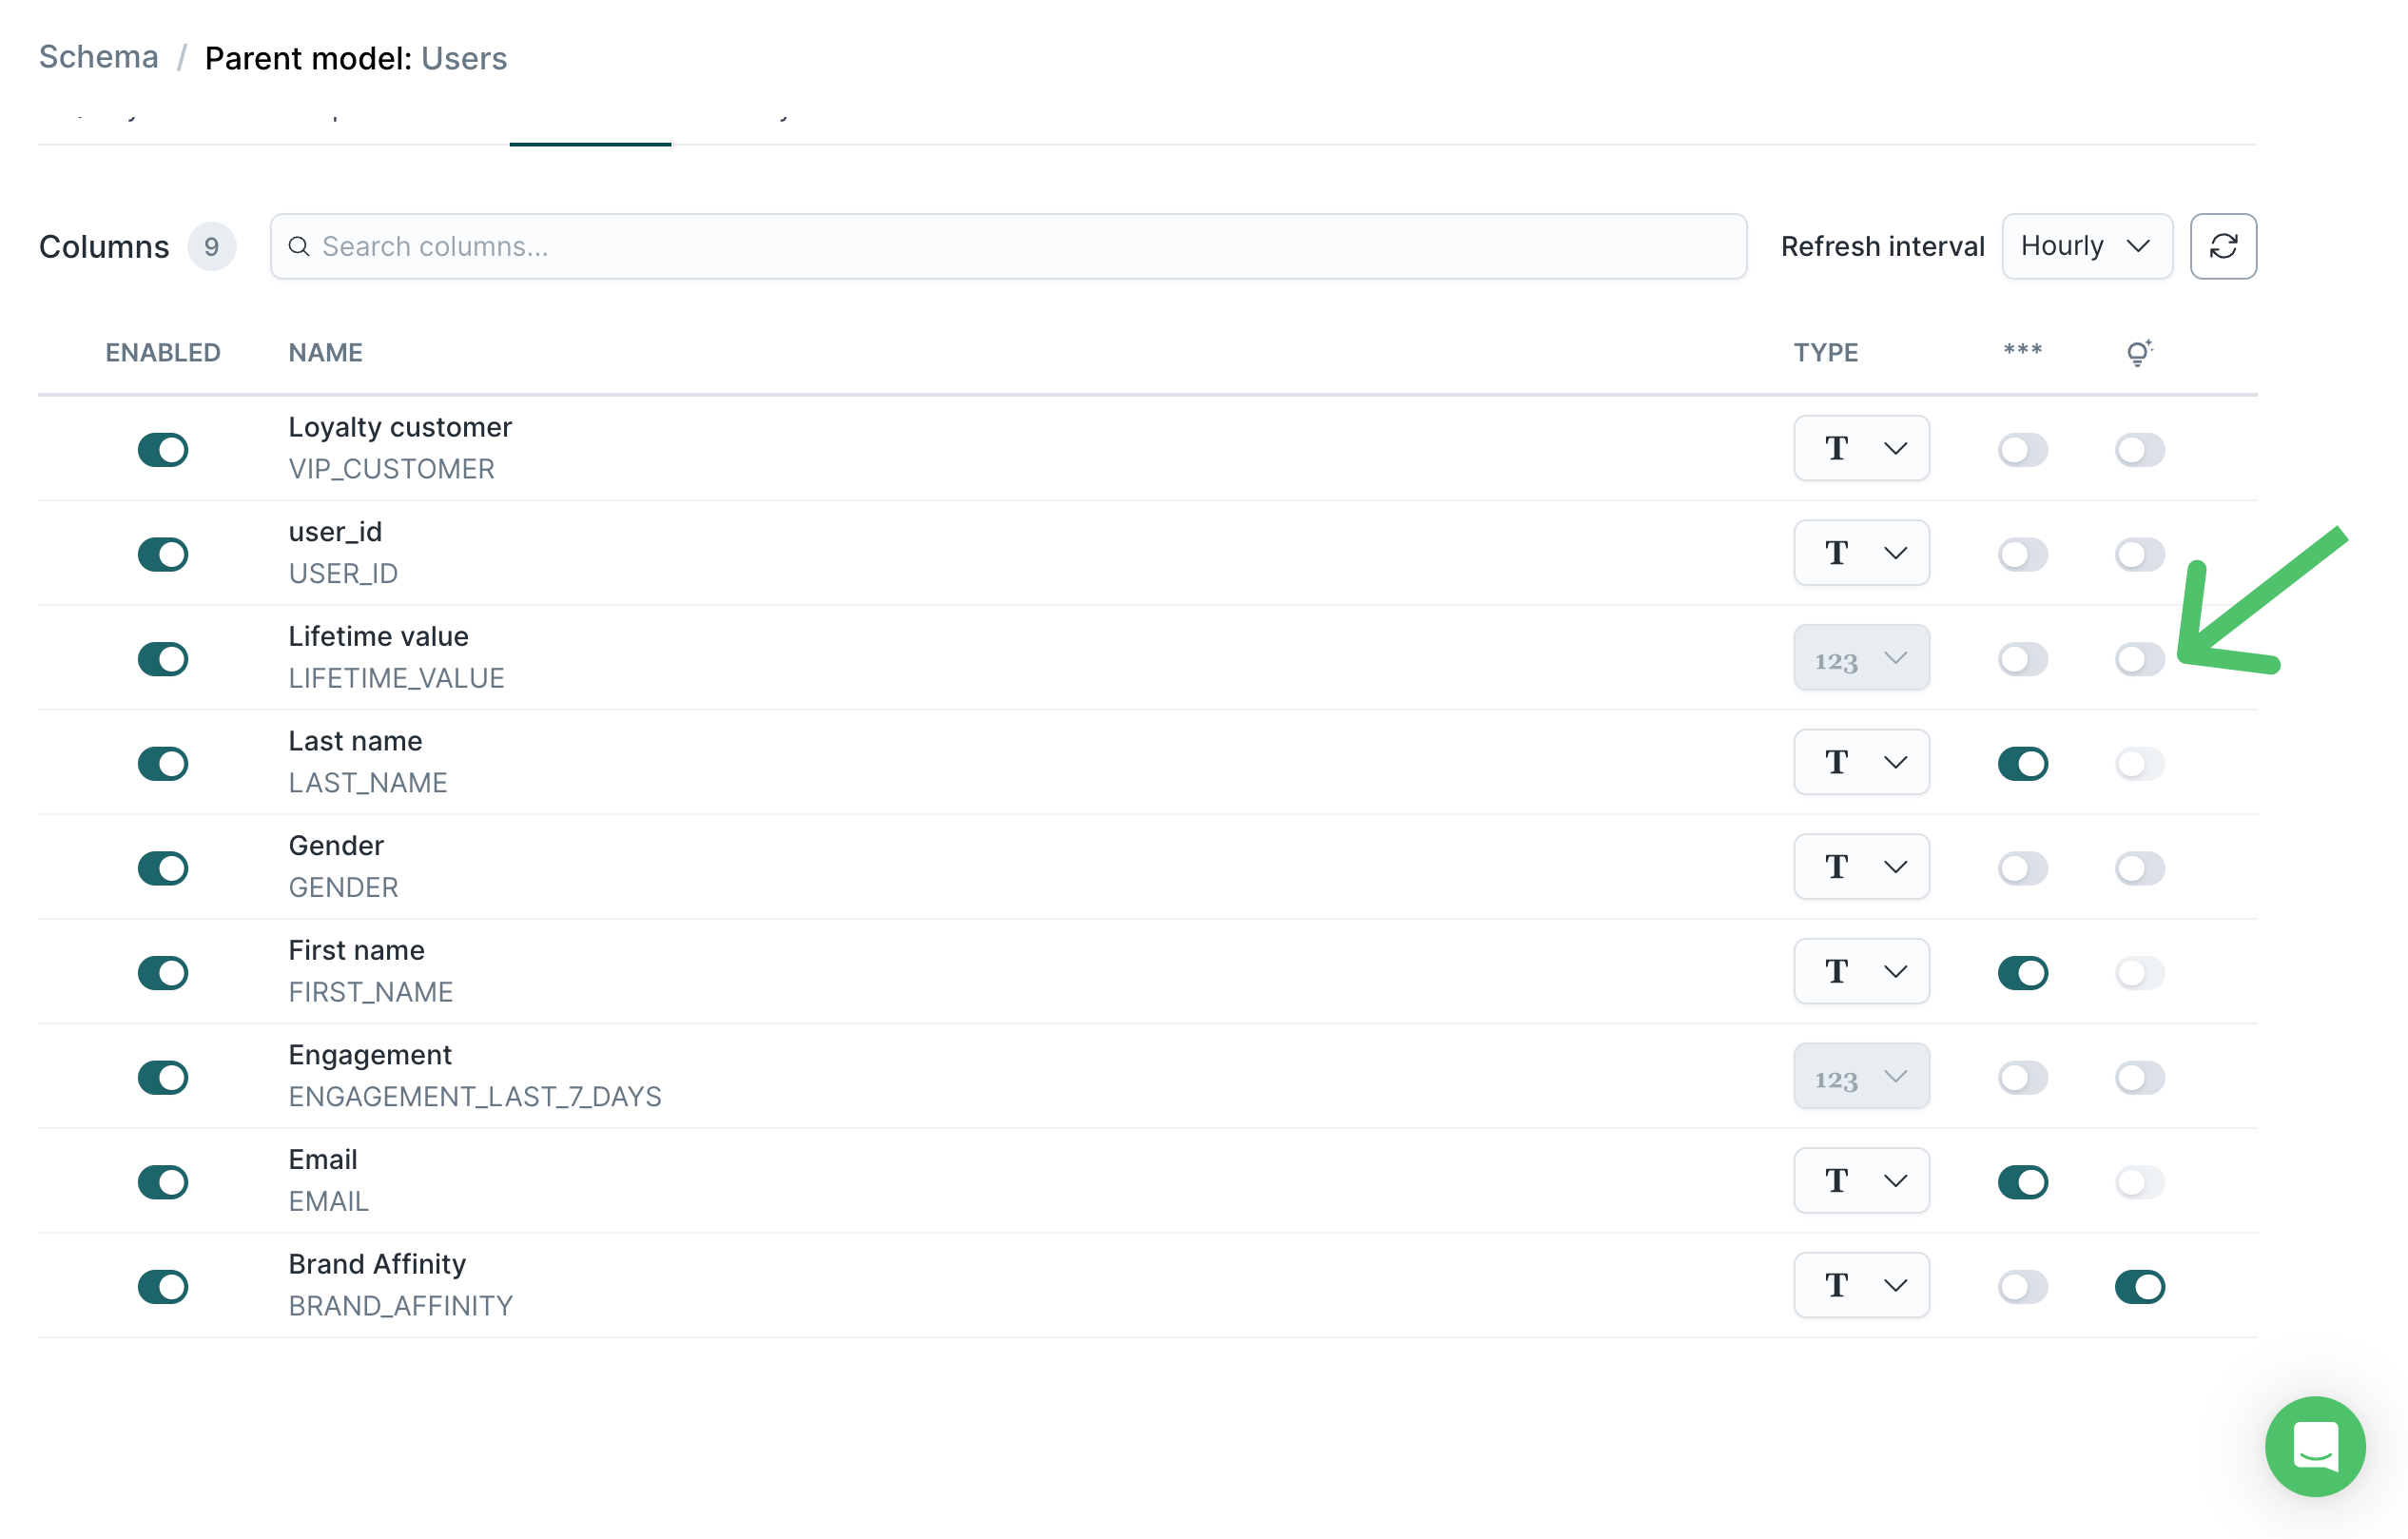Click the BRAND_AFFINITY column name text
2408x1539 pixels.
[400, 1306]
